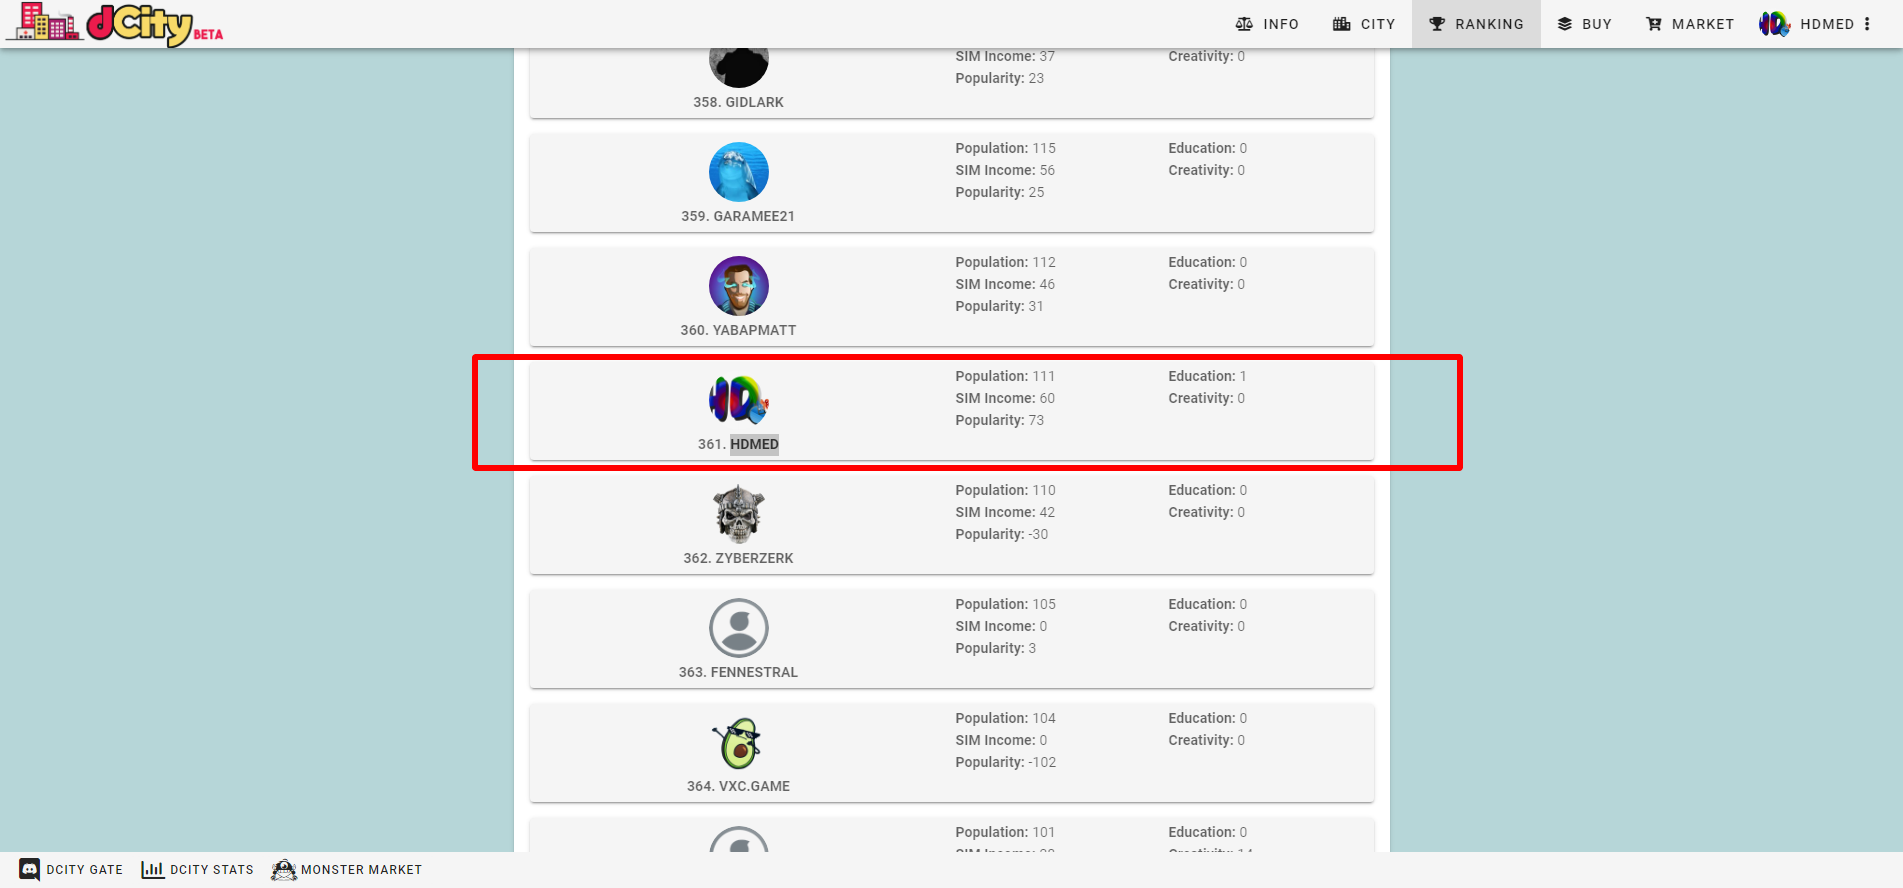This screenshot has height=888, width=1903.
Task: Open 363. FENNESTRAL player name
Action: click(739, 672)
